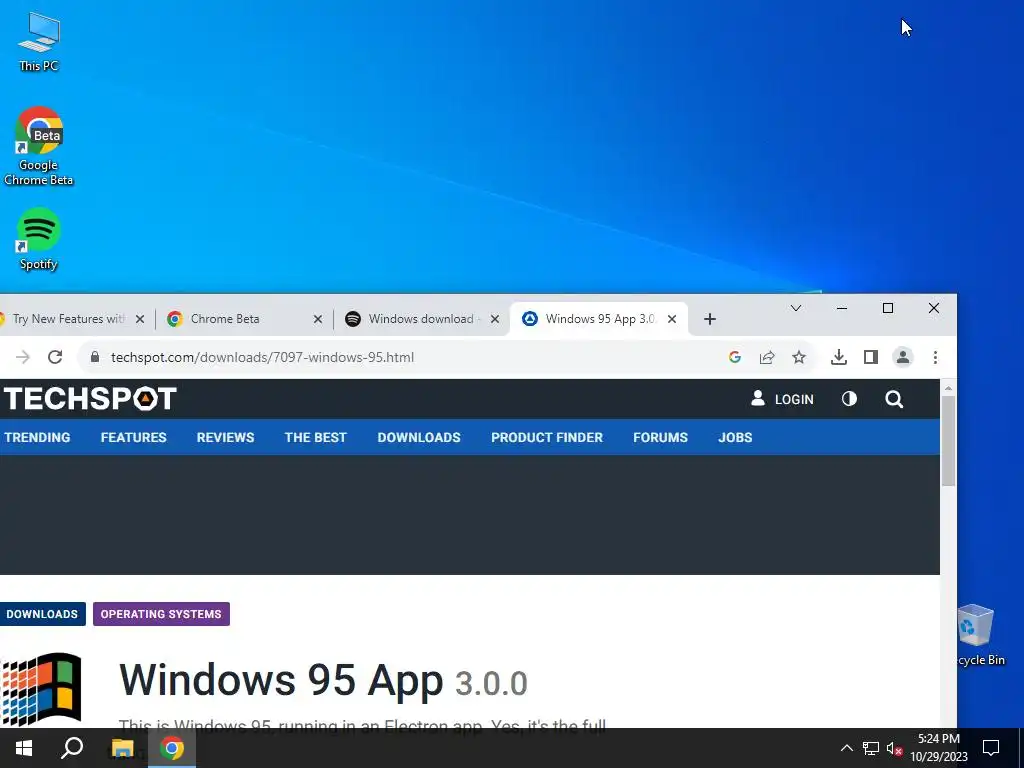This screenshot has width=1024, height=768.
Task: Show hidden tray icons chevron
Action: pos(846,748)
